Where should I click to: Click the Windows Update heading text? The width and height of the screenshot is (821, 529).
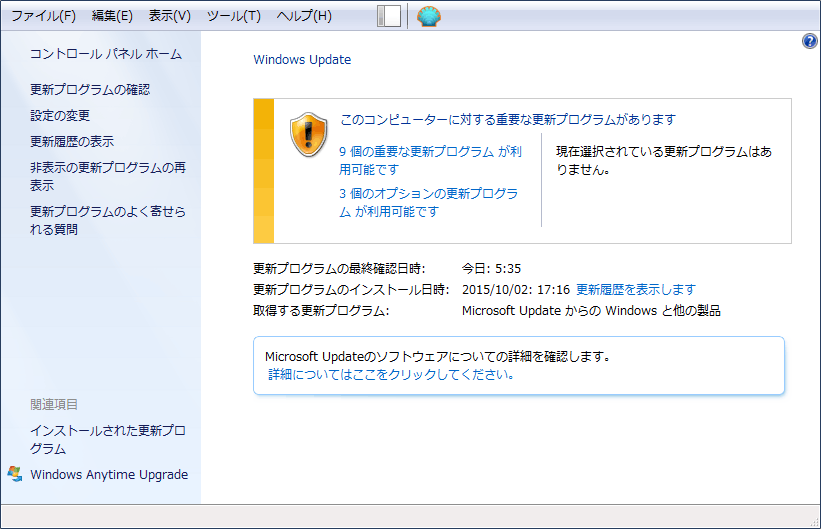pos(302,60)
